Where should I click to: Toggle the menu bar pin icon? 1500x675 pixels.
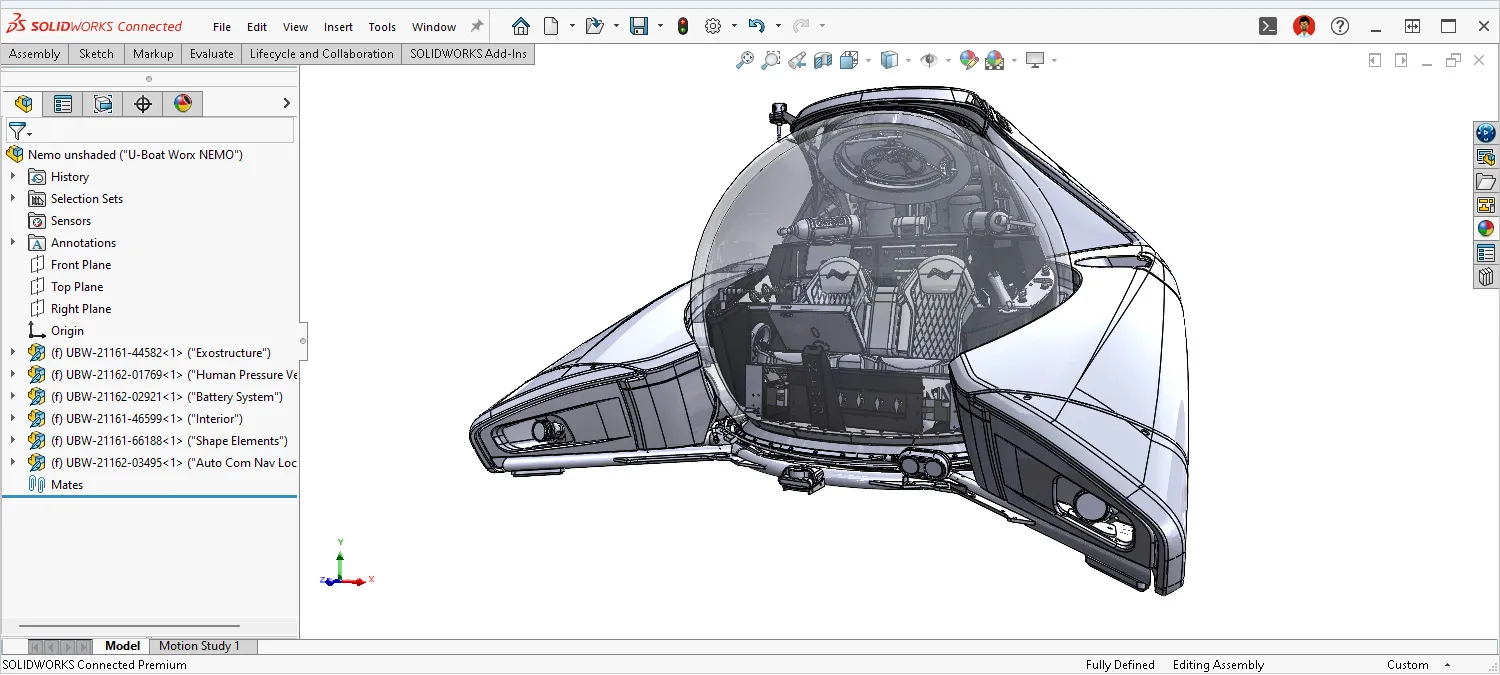[x=475, y=25]
